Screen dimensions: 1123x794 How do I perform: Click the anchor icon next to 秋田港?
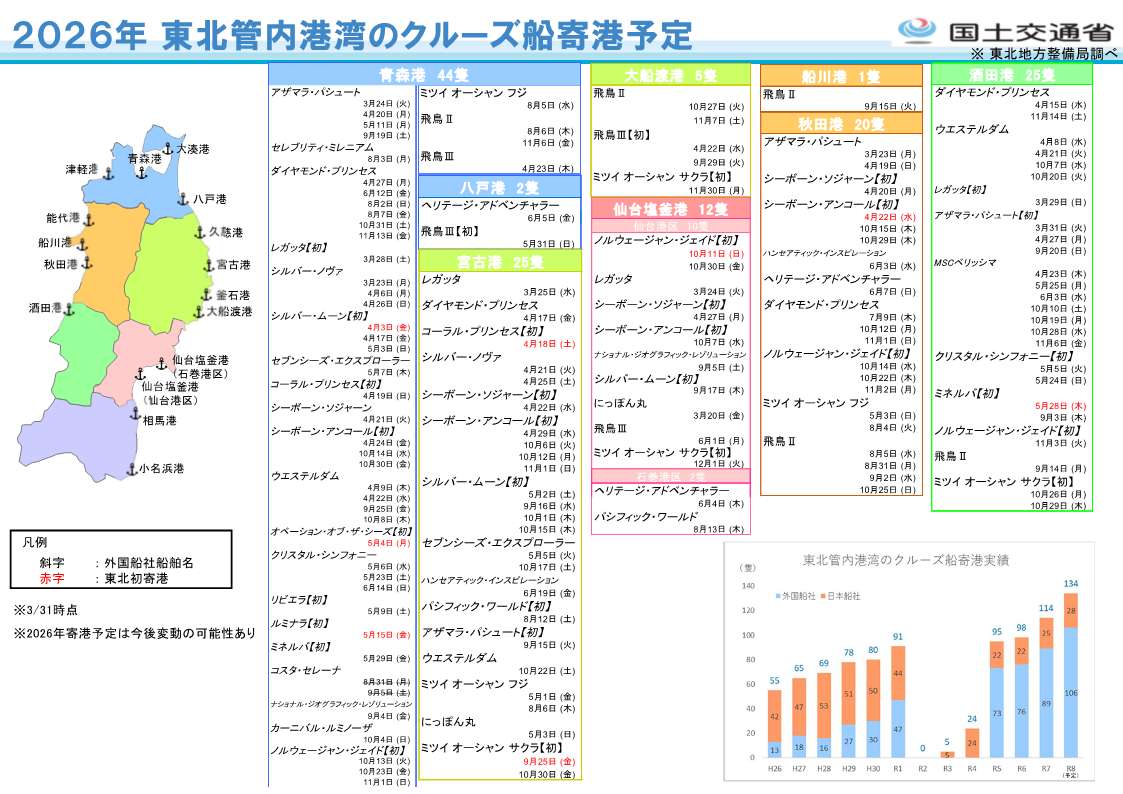coord(88,263)
